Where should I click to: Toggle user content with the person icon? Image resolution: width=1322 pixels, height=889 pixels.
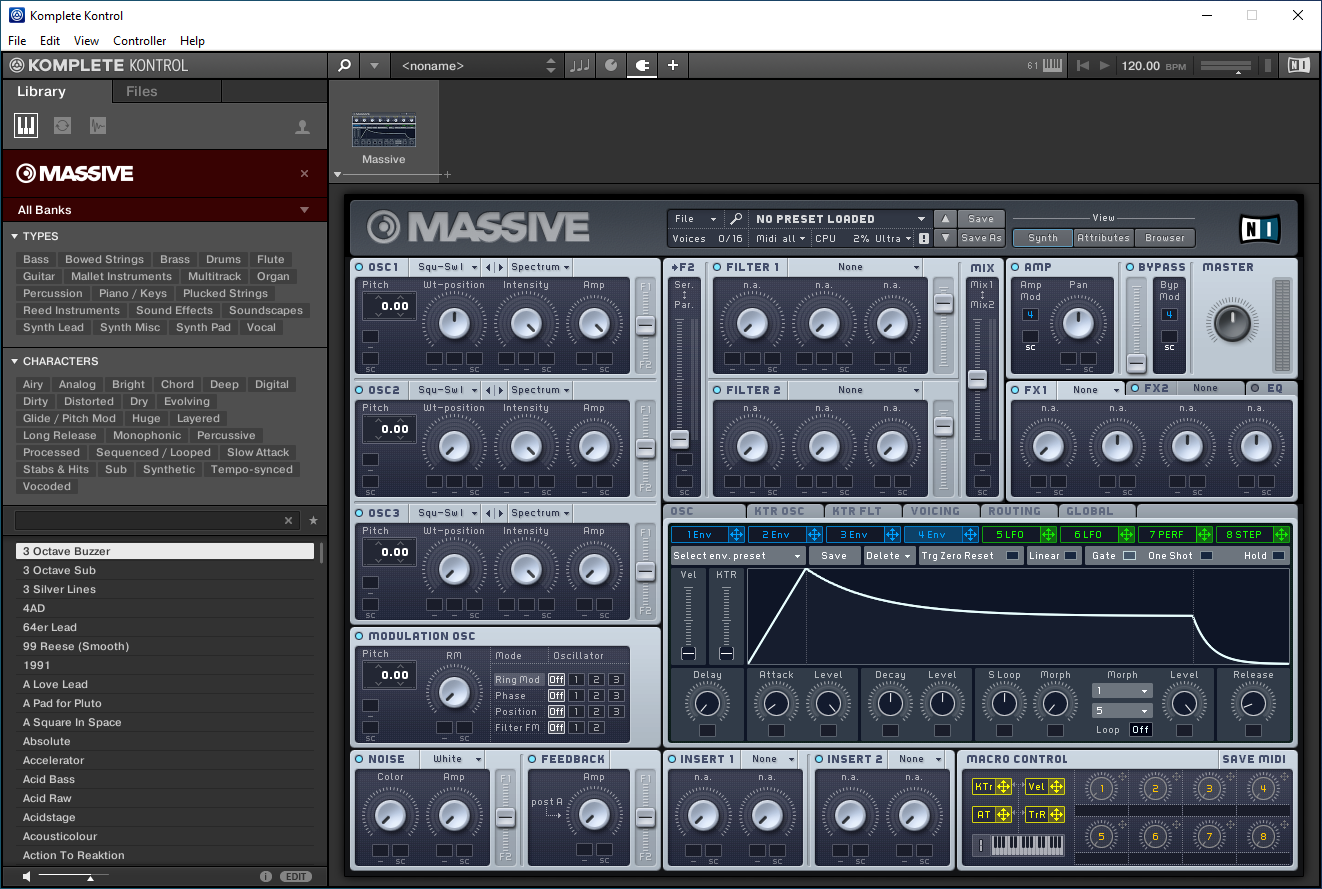302,127
